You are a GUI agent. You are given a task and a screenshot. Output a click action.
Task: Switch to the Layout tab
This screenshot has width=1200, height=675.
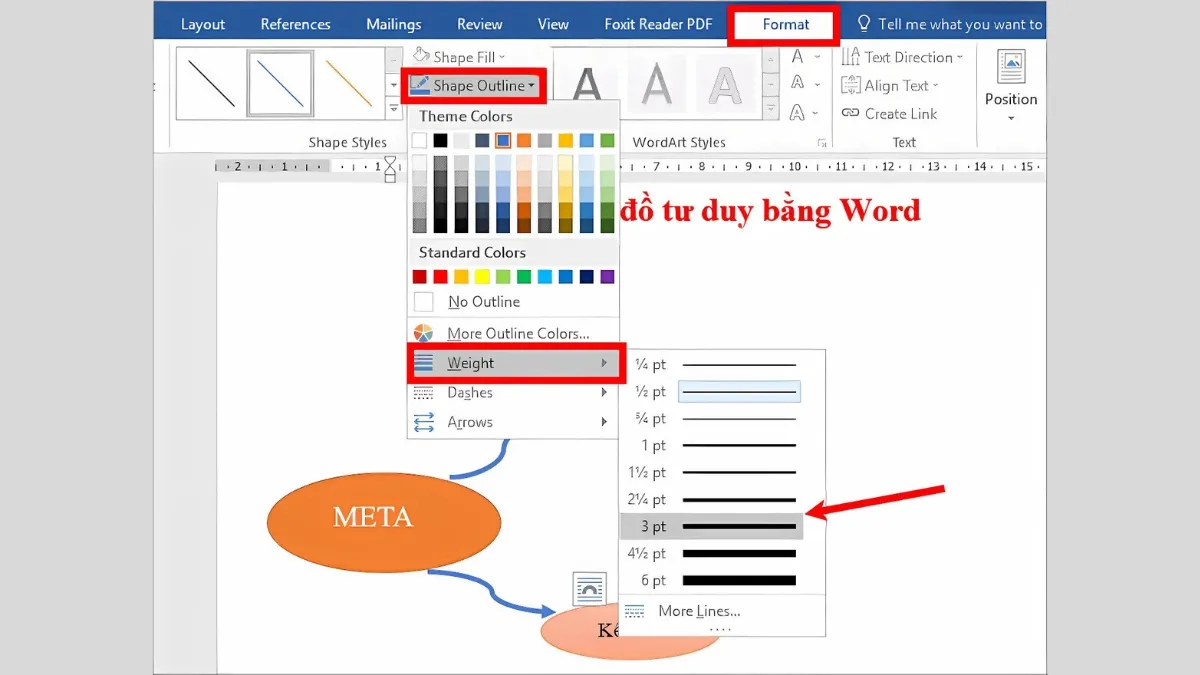point(203,24)
